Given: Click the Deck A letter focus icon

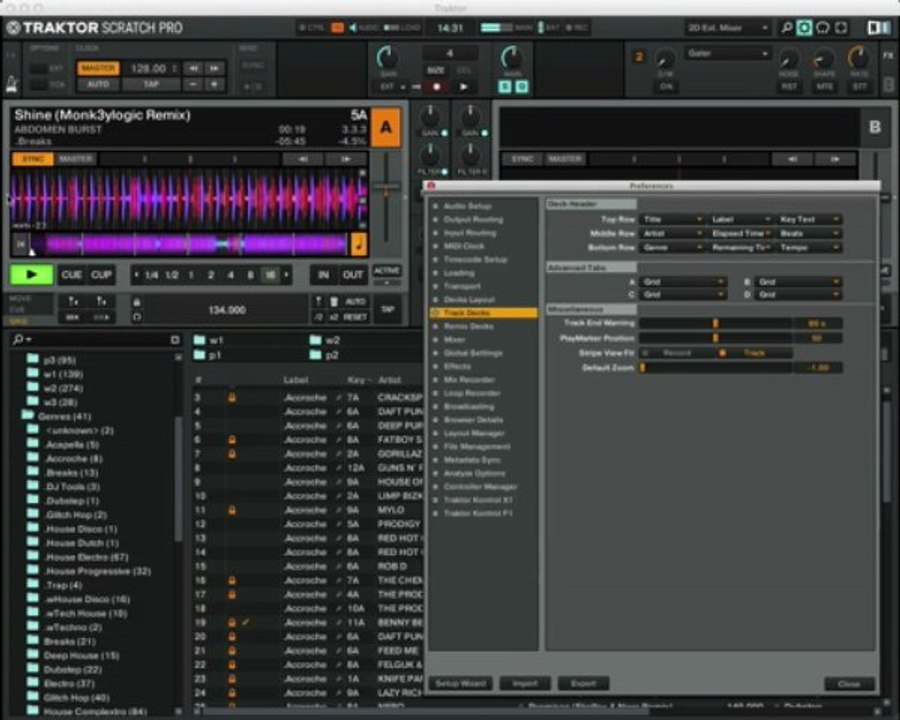Looking at the screenshot, I should click(386, 127).
